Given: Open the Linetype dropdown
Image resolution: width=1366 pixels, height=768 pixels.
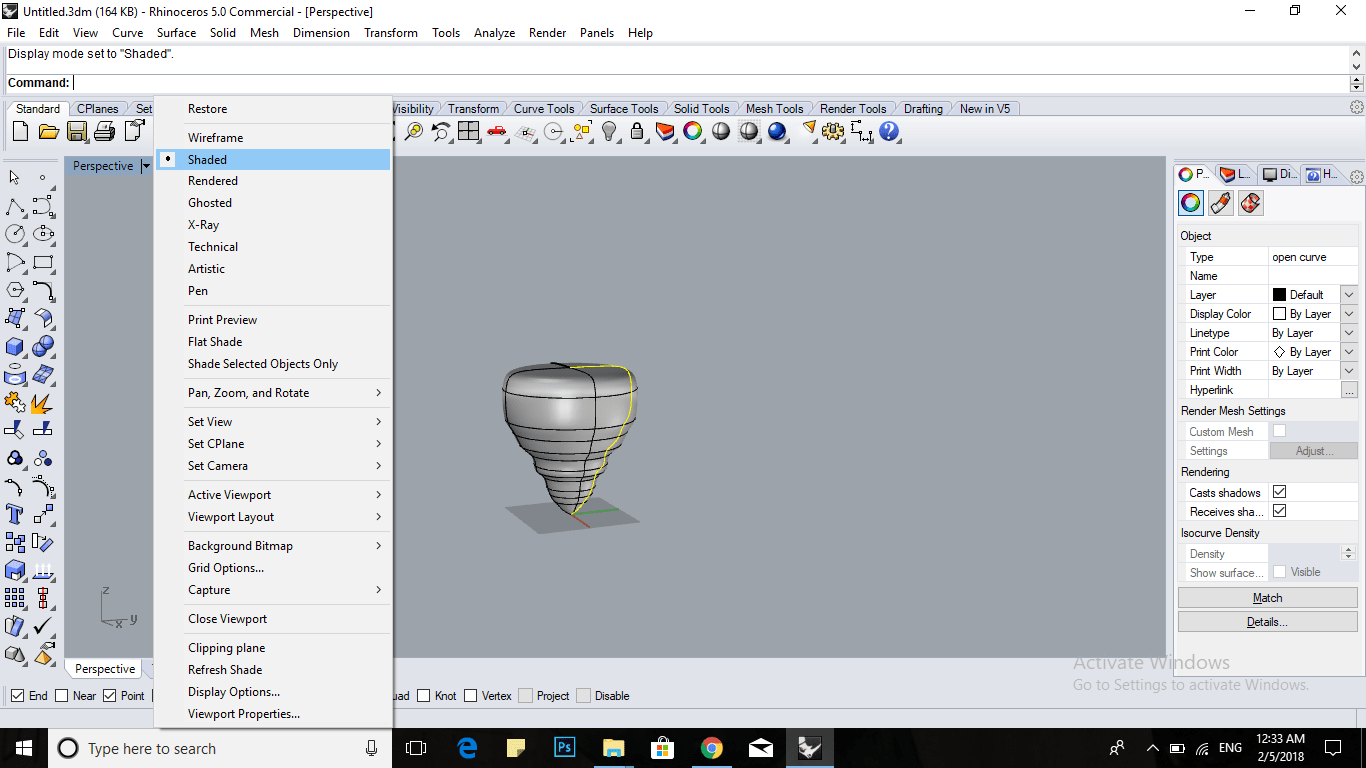Looking at the screenshot, I should coord(1349,333).
